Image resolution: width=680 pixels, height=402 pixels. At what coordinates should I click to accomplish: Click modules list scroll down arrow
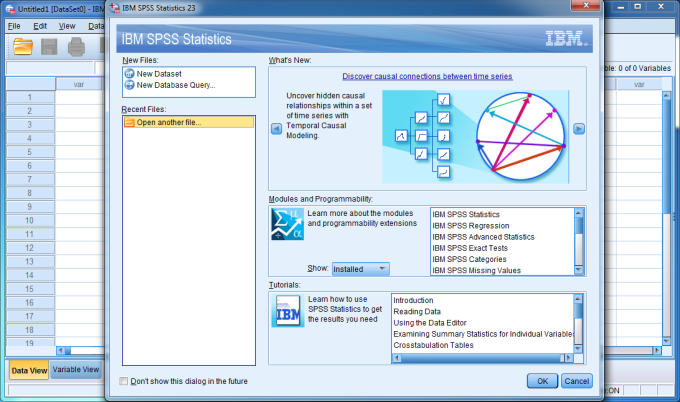click(x=579, y=270)
